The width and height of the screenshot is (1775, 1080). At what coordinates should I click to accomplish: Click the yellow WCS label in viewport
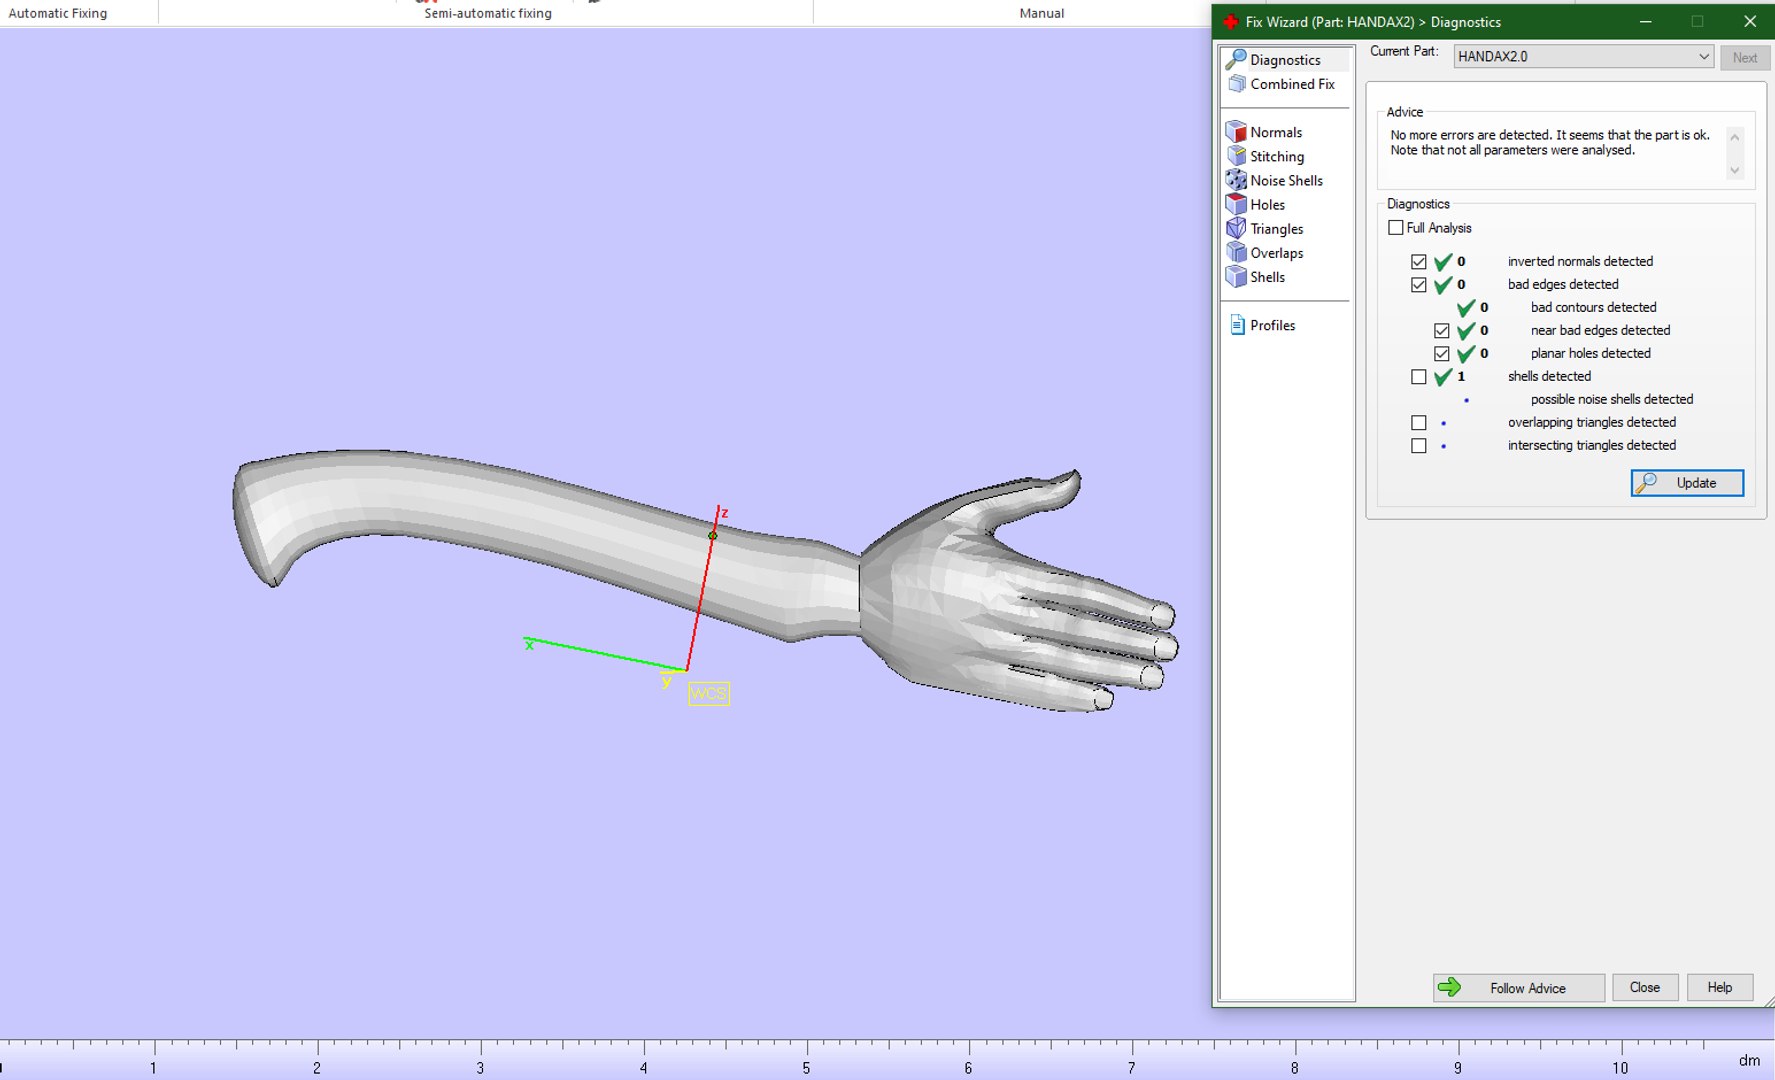709,694
